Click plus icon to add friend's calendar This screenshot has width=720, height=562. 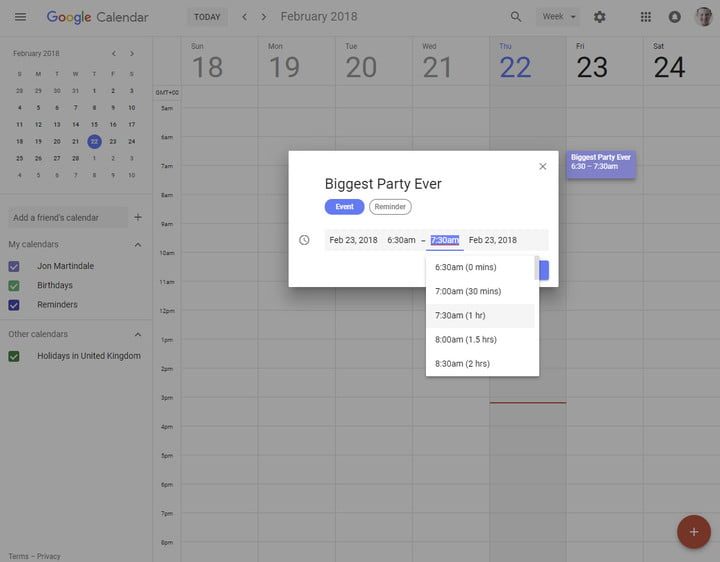pyautogui.click(x=138, y=217)
